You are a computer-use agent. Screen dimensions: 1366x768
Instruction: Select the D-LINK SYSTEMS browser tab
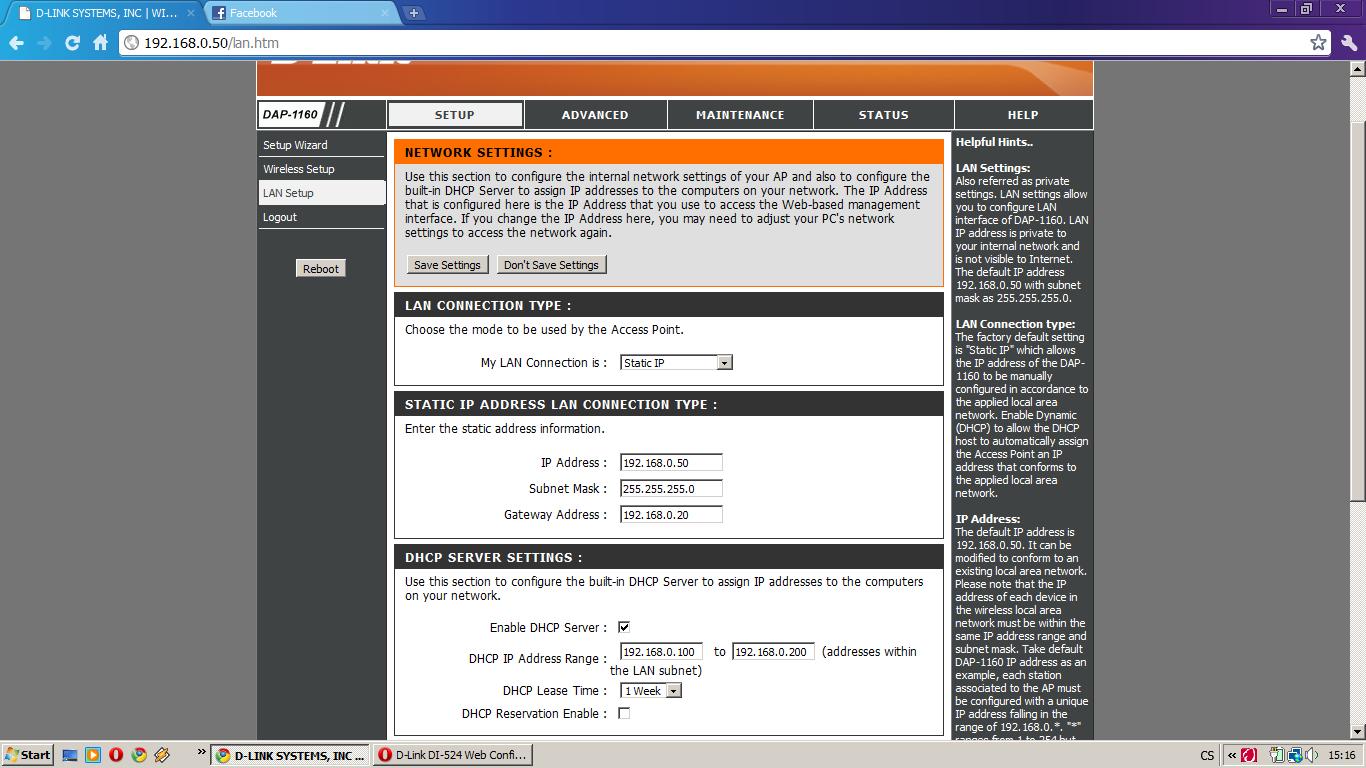105,13
